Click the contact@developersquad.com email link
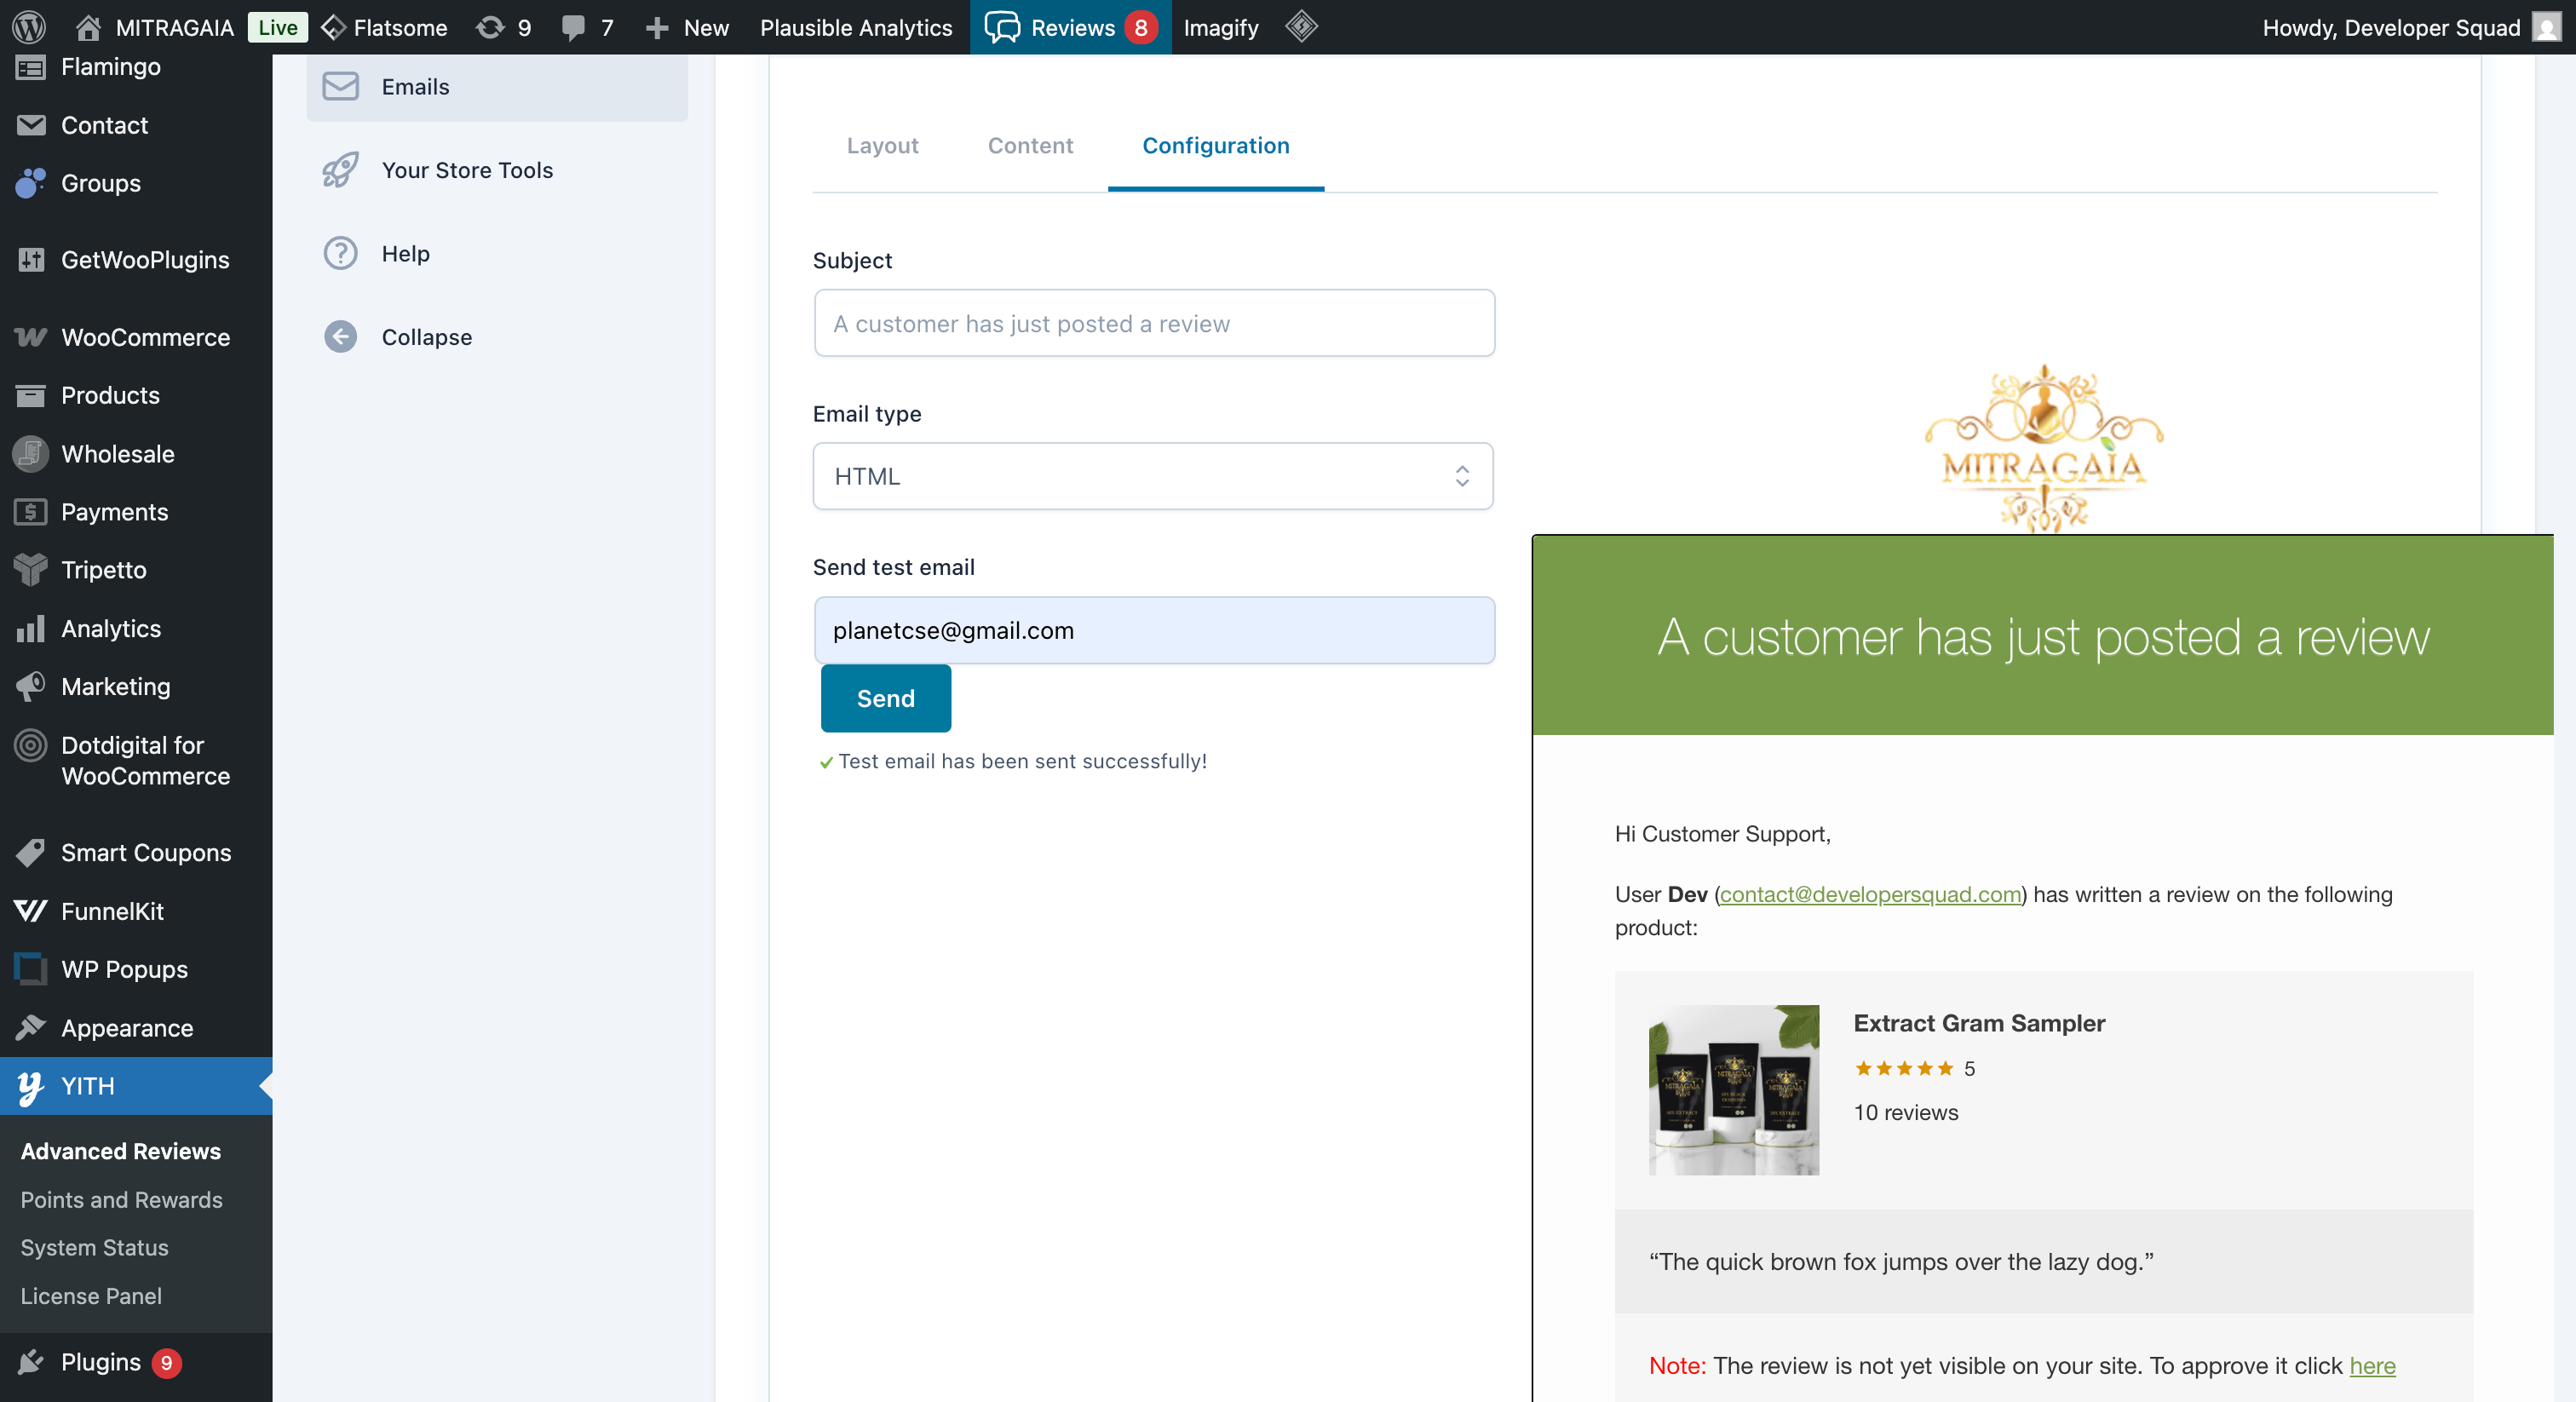Viewport: 2576px width, 1402px height. pyautogui.click(x=1870, y=894)
